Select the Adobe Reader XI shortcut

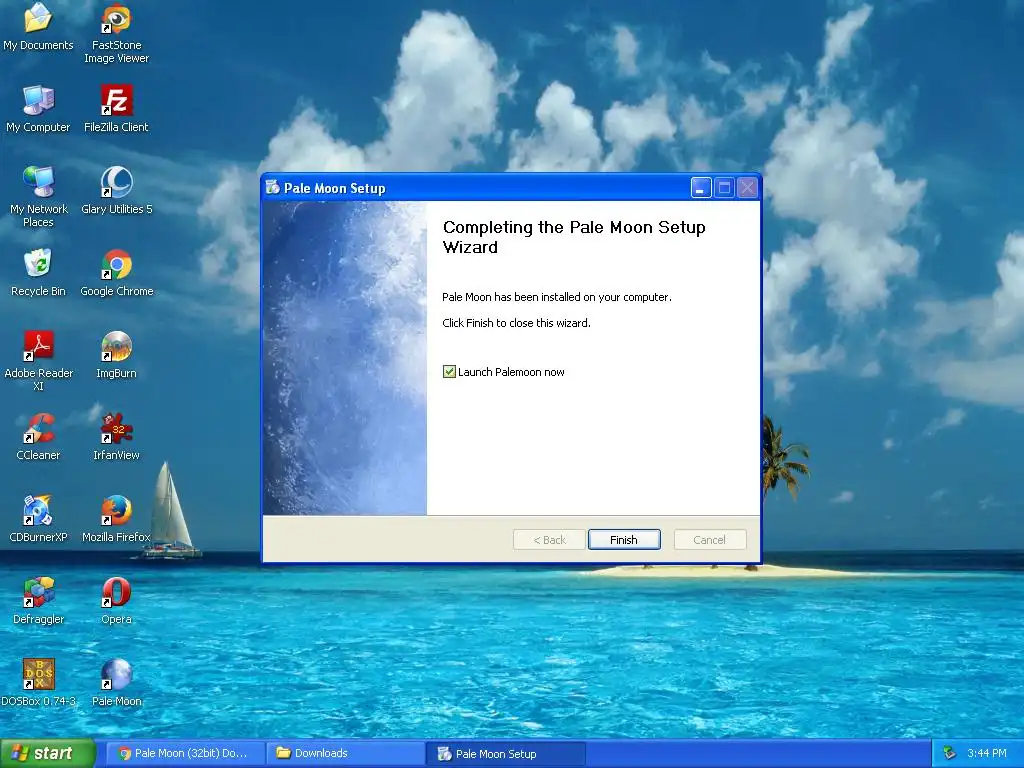click(x=38, y=360)
